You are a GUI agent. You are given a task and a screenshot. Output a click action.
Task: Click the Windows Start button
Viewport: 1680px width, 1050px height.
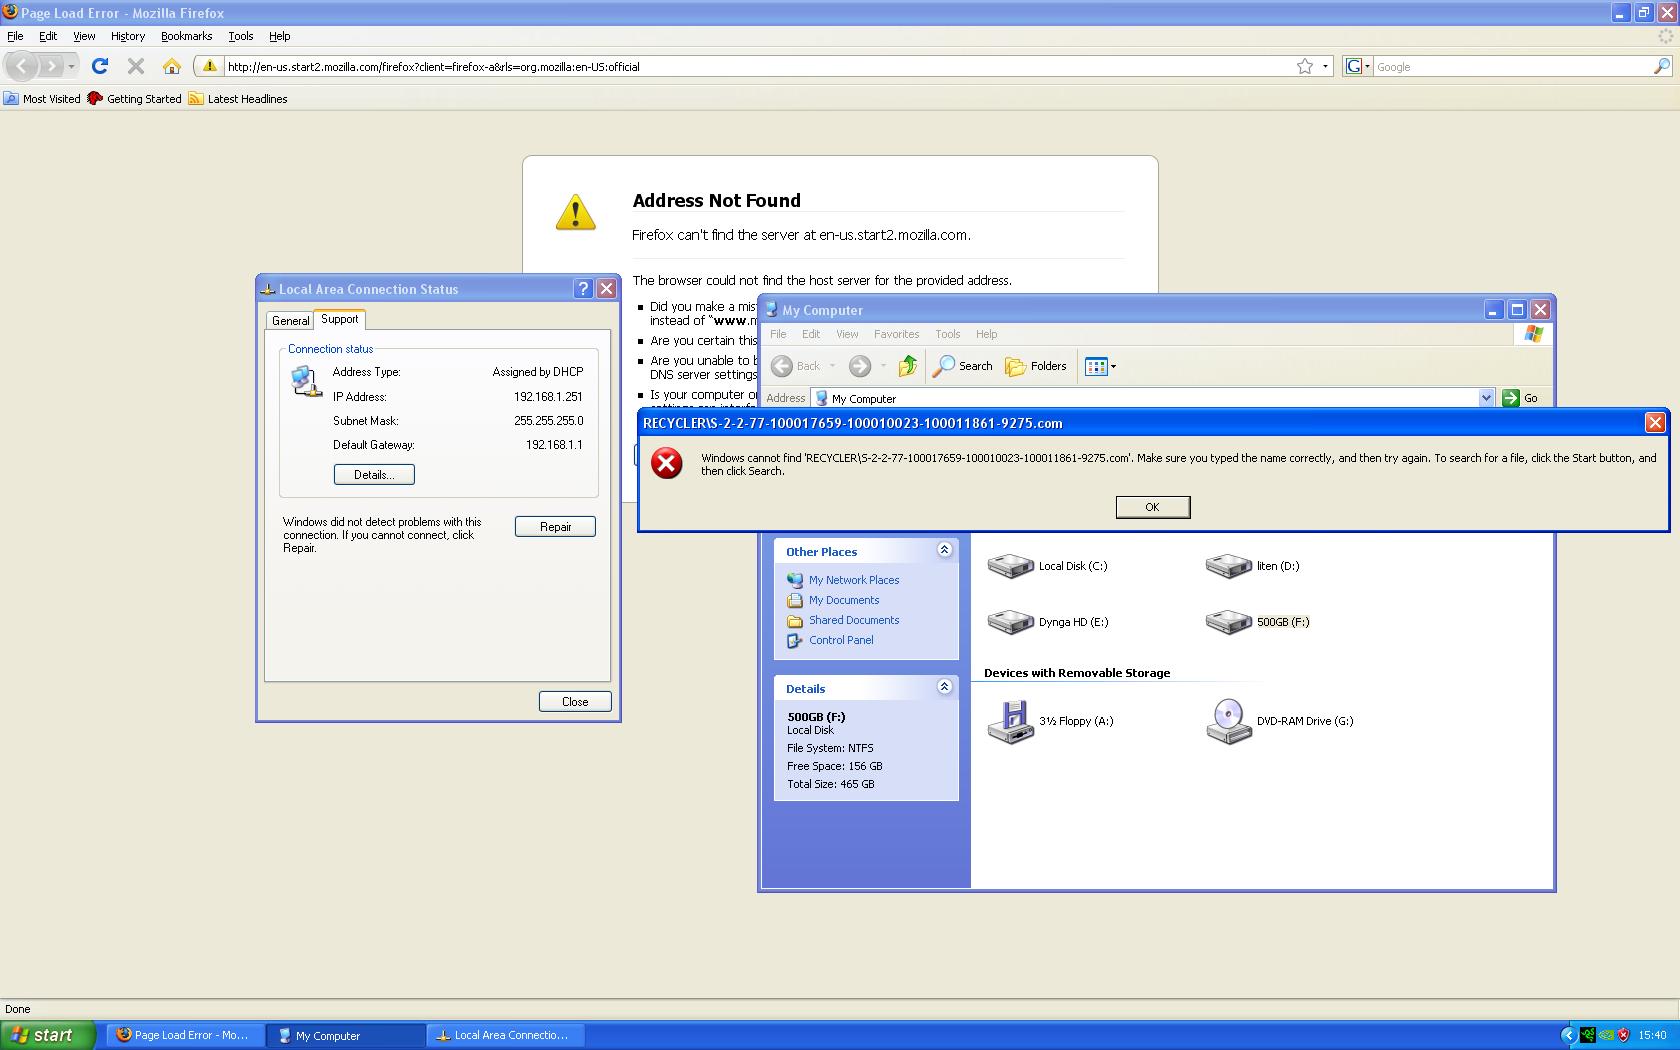click(48, 1035)
